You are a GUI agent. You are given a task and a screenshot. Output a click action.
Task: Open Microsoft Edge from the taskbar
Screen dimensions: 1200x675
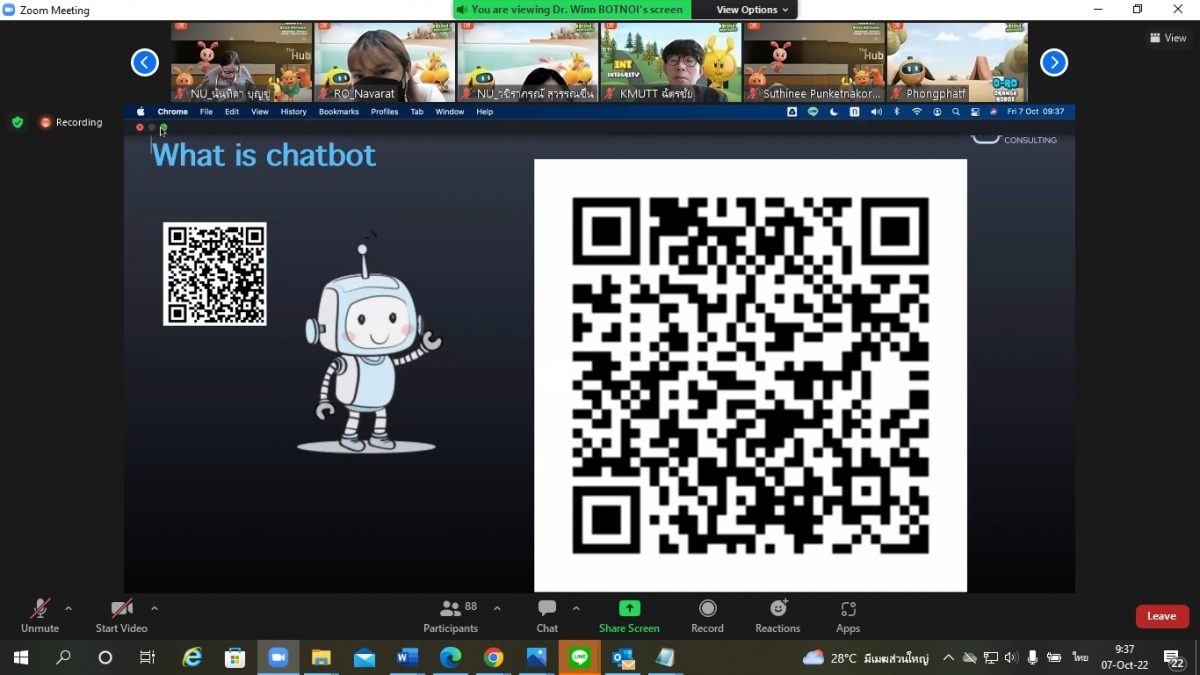[450, 657]
